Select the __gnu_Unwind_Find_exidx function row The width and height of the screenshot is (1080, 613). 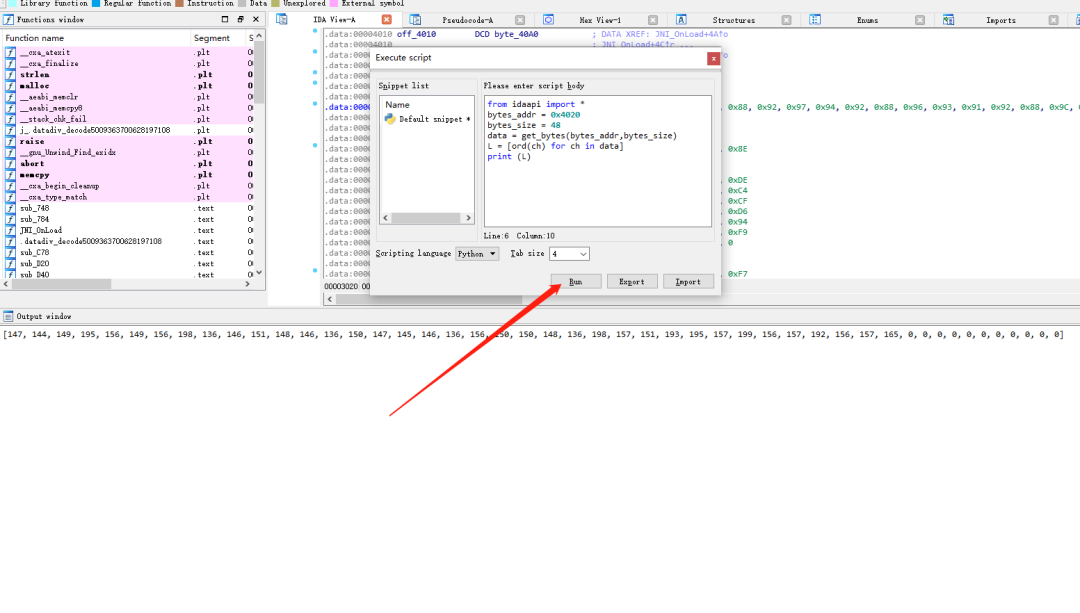pos(128,152)
